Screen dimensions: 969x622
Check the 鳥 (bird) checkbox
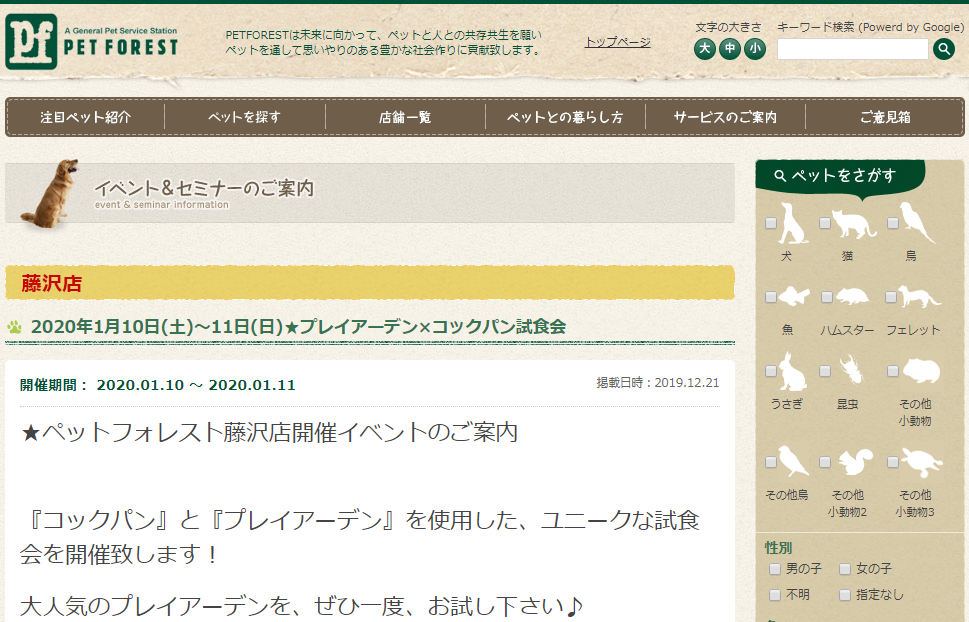coord(893,223)
